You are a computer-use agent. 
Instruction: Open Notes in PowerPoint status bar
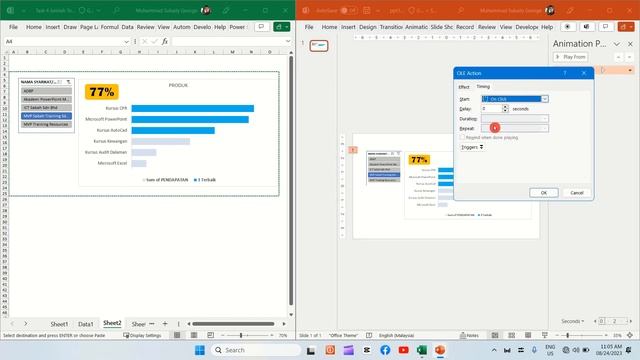click(x=469, y=335)
